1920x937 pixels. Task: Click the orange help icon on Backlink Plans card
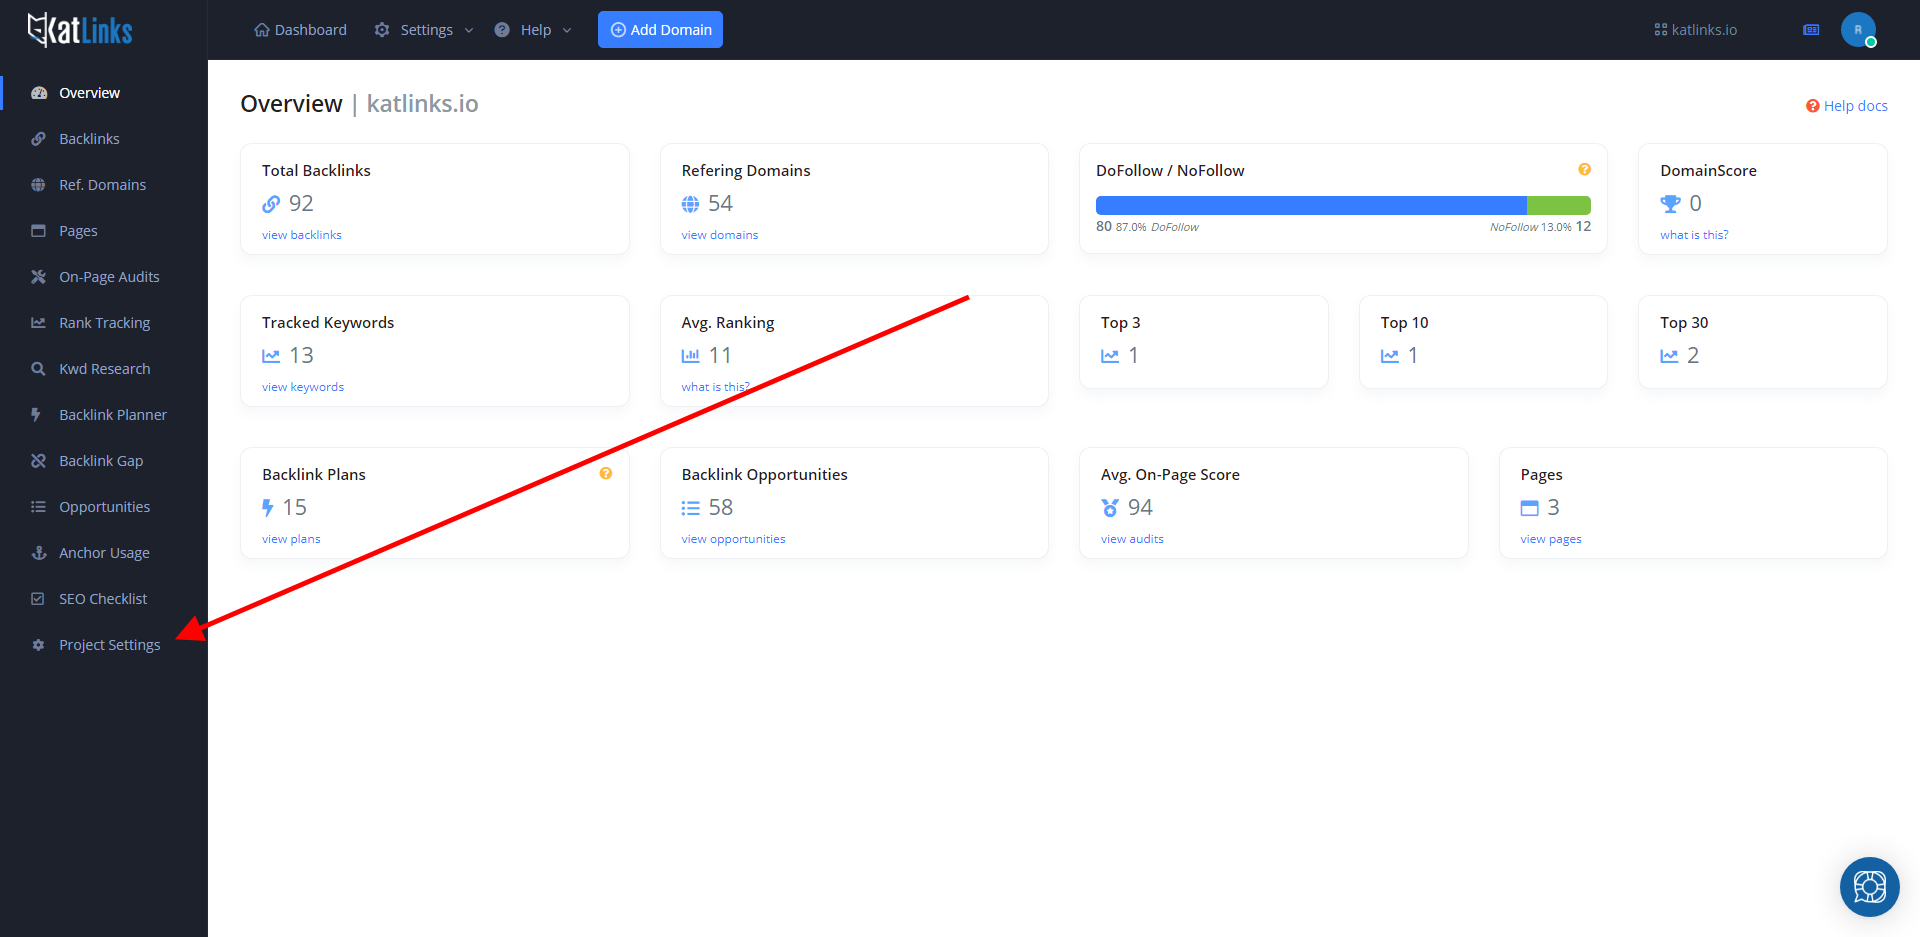605,474
